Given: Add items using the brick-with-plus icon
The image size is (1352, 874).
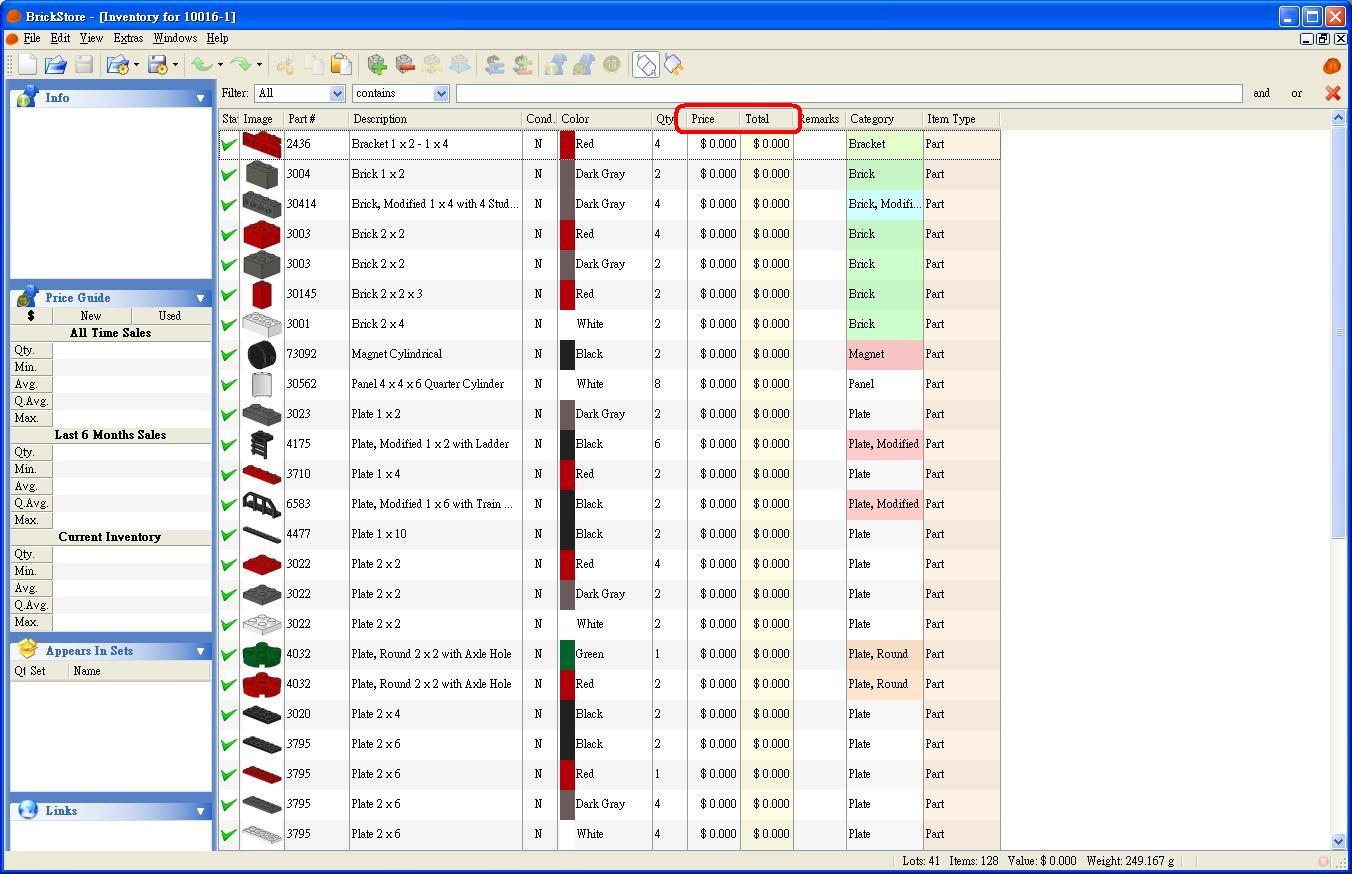Looking at the screenshot, I should 377,65.
